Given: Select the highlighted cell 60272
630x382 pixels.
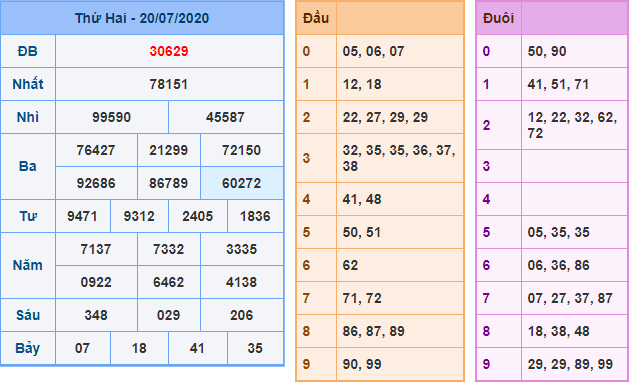Looking at the screenshot, I should click(241, 183).
